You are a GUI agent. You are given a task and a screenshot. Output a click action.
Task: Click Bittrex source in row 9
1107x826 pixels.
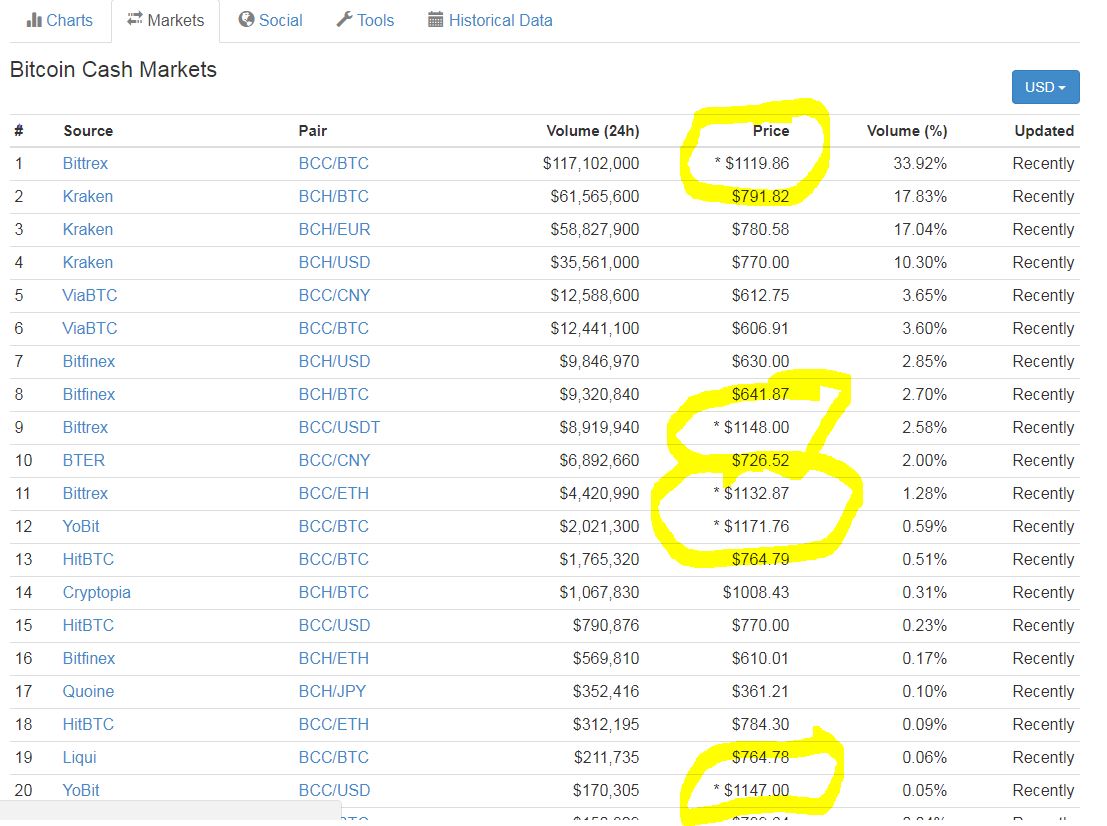pyautogui.click(x=85, y=428)
